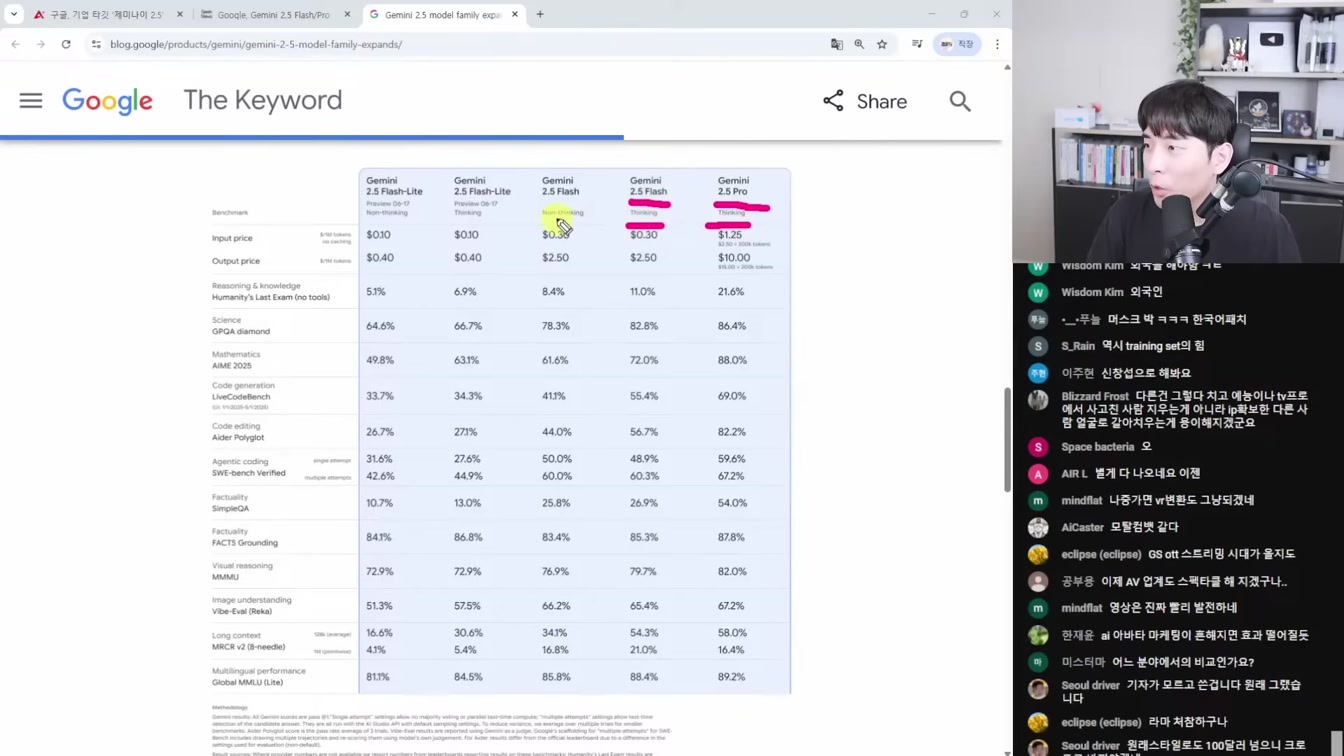Click Wisdom Kim's '외국인' chat message
Screen dimensions: 1344x756
tap(1146, 292)
